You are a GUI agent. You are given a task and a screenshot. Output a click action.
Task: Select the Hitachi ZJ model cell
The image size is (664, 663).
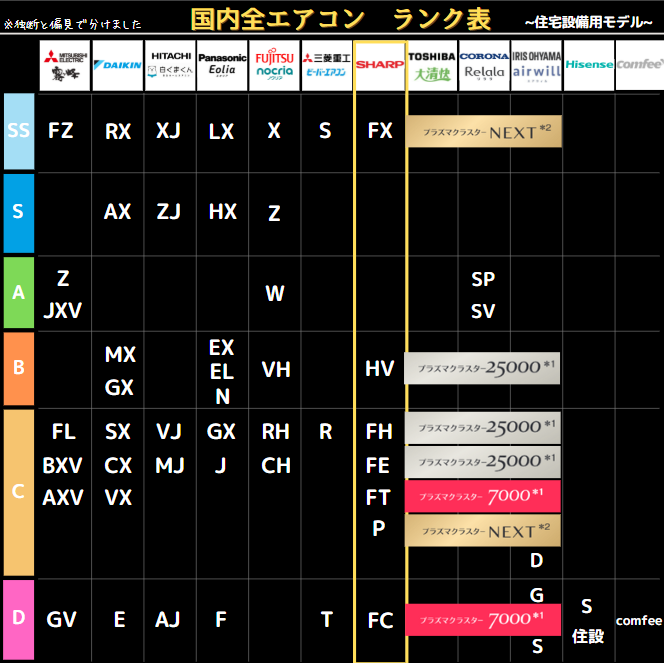169,212
